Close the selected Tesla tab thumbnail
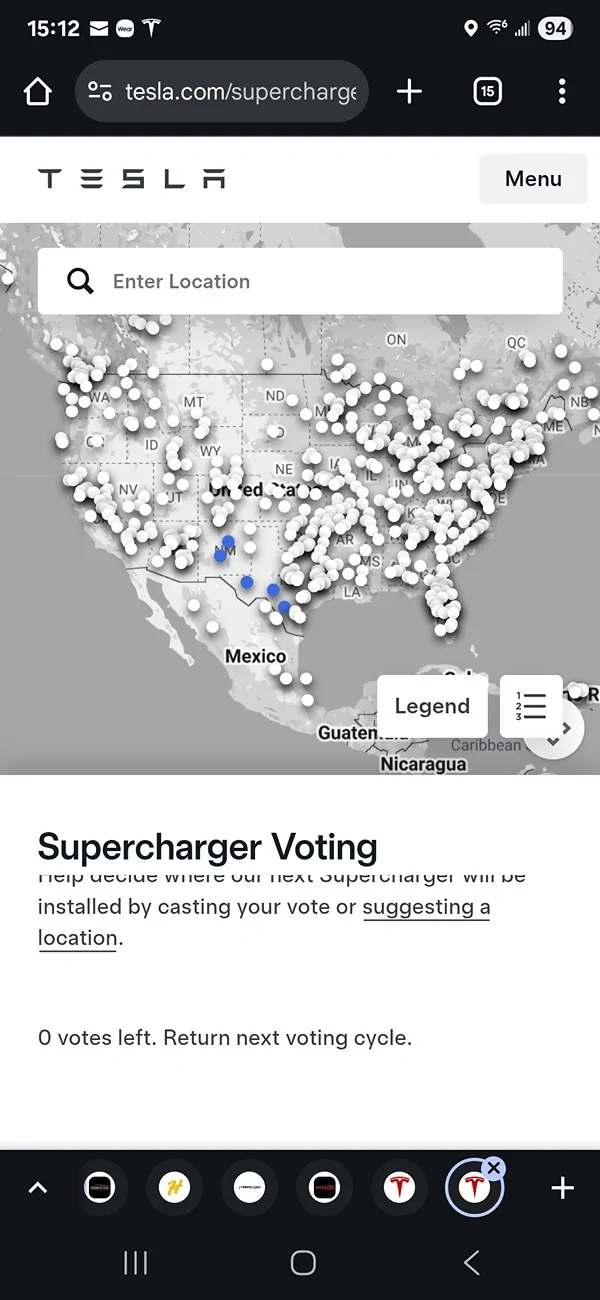This screenshot has width=600, height=1300. pos(494,1167)
